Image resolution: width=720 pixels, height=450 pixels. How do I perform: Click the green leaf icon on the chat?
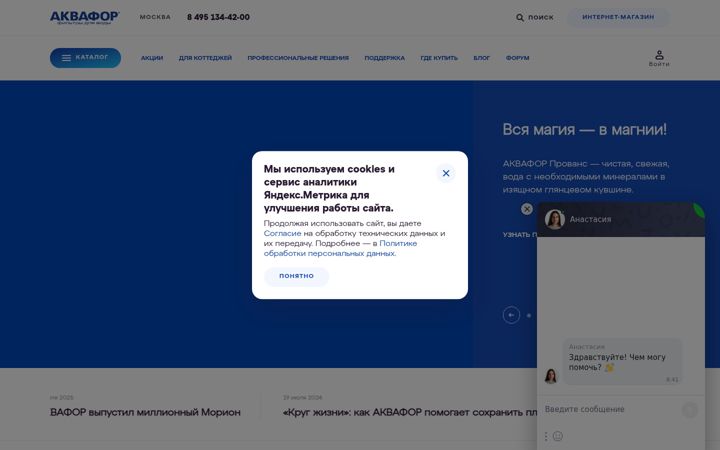click(x=699, y=209)
